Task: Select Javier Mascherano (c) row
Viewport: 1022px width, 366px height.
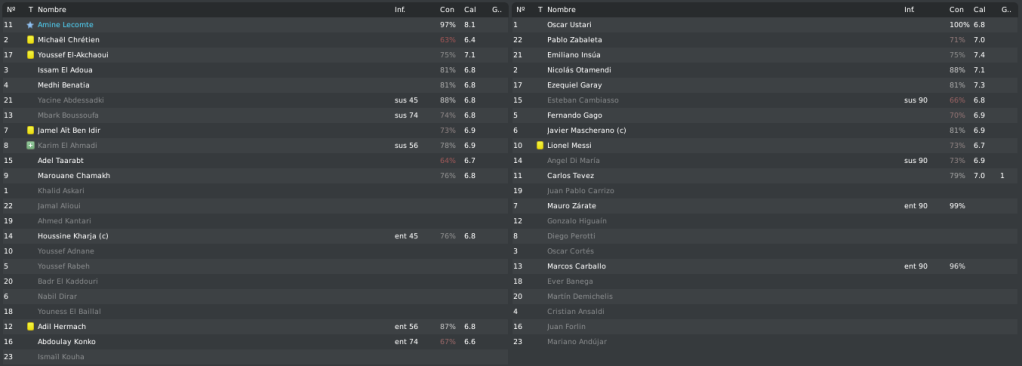Action: (x=766, y=130)
